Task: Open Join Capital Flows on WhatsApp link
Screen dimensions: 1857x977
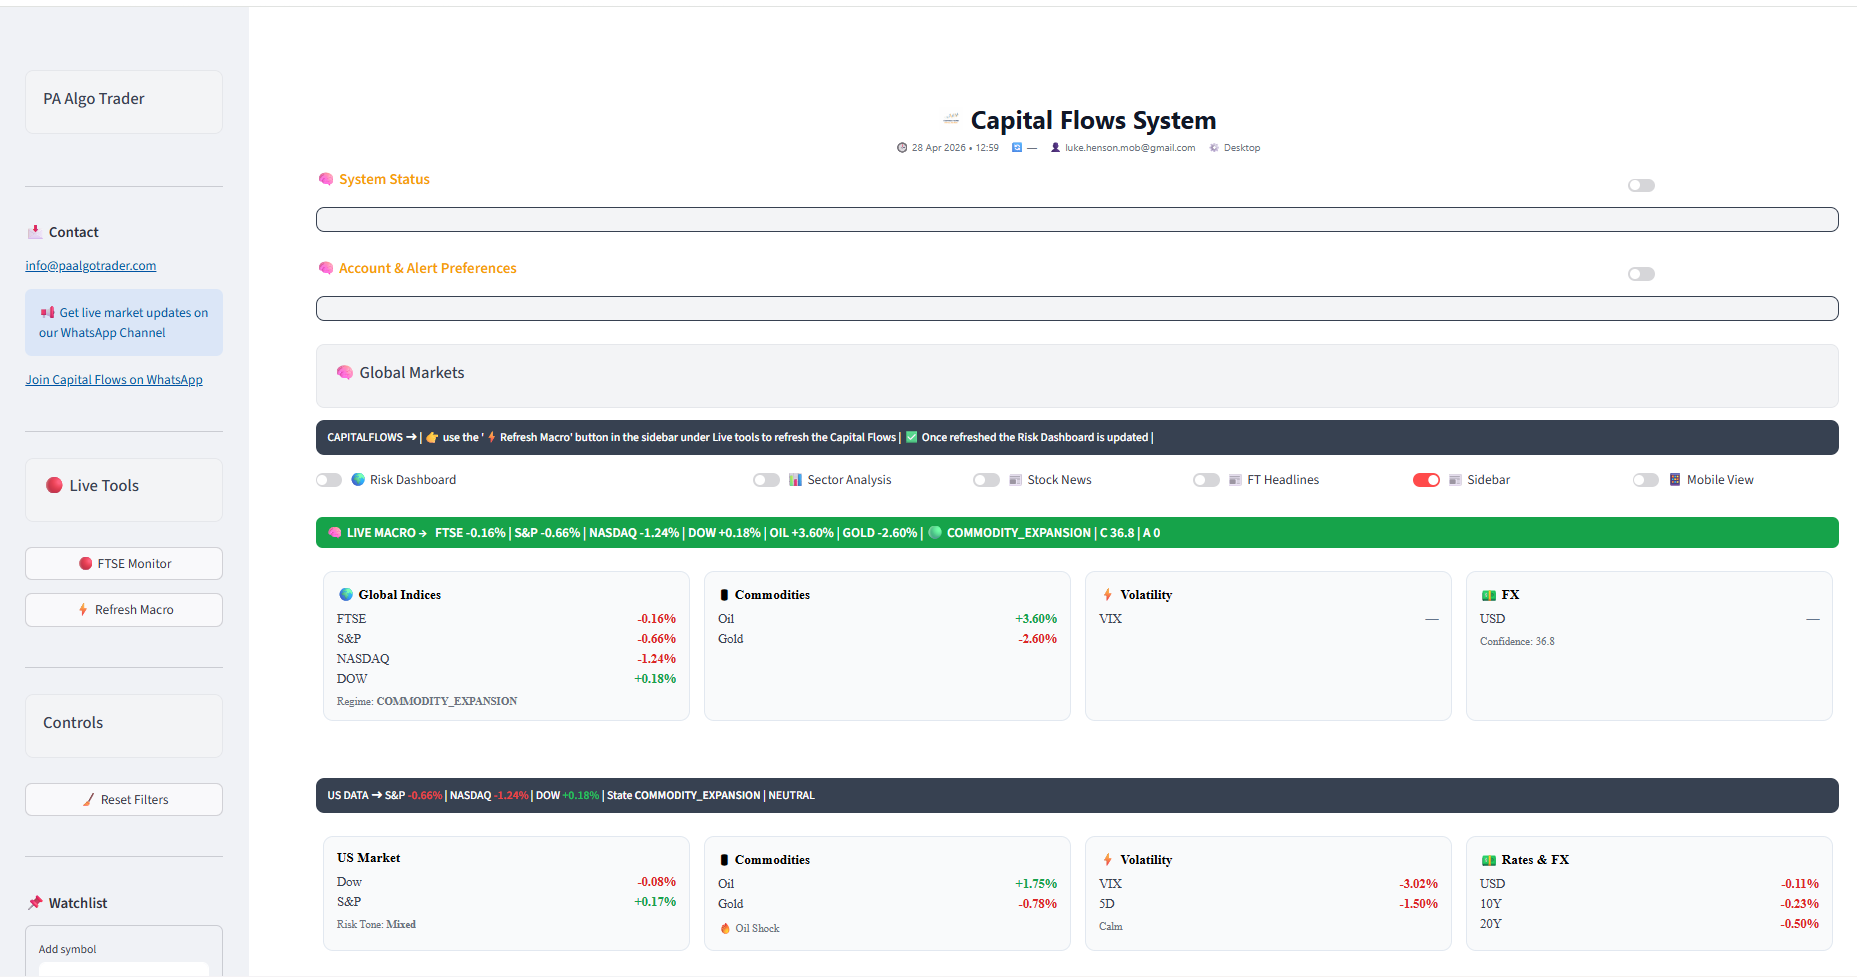Action: tap(114, 380)
